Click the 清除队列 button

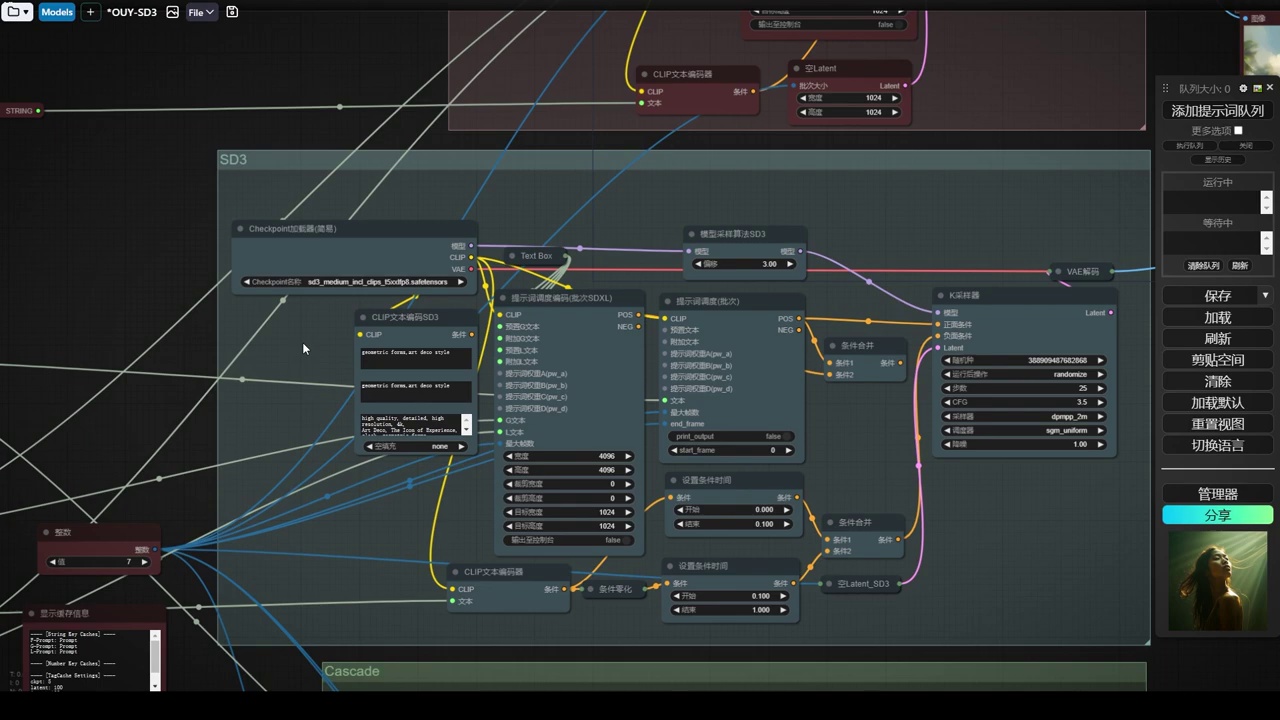(1203, 266)
